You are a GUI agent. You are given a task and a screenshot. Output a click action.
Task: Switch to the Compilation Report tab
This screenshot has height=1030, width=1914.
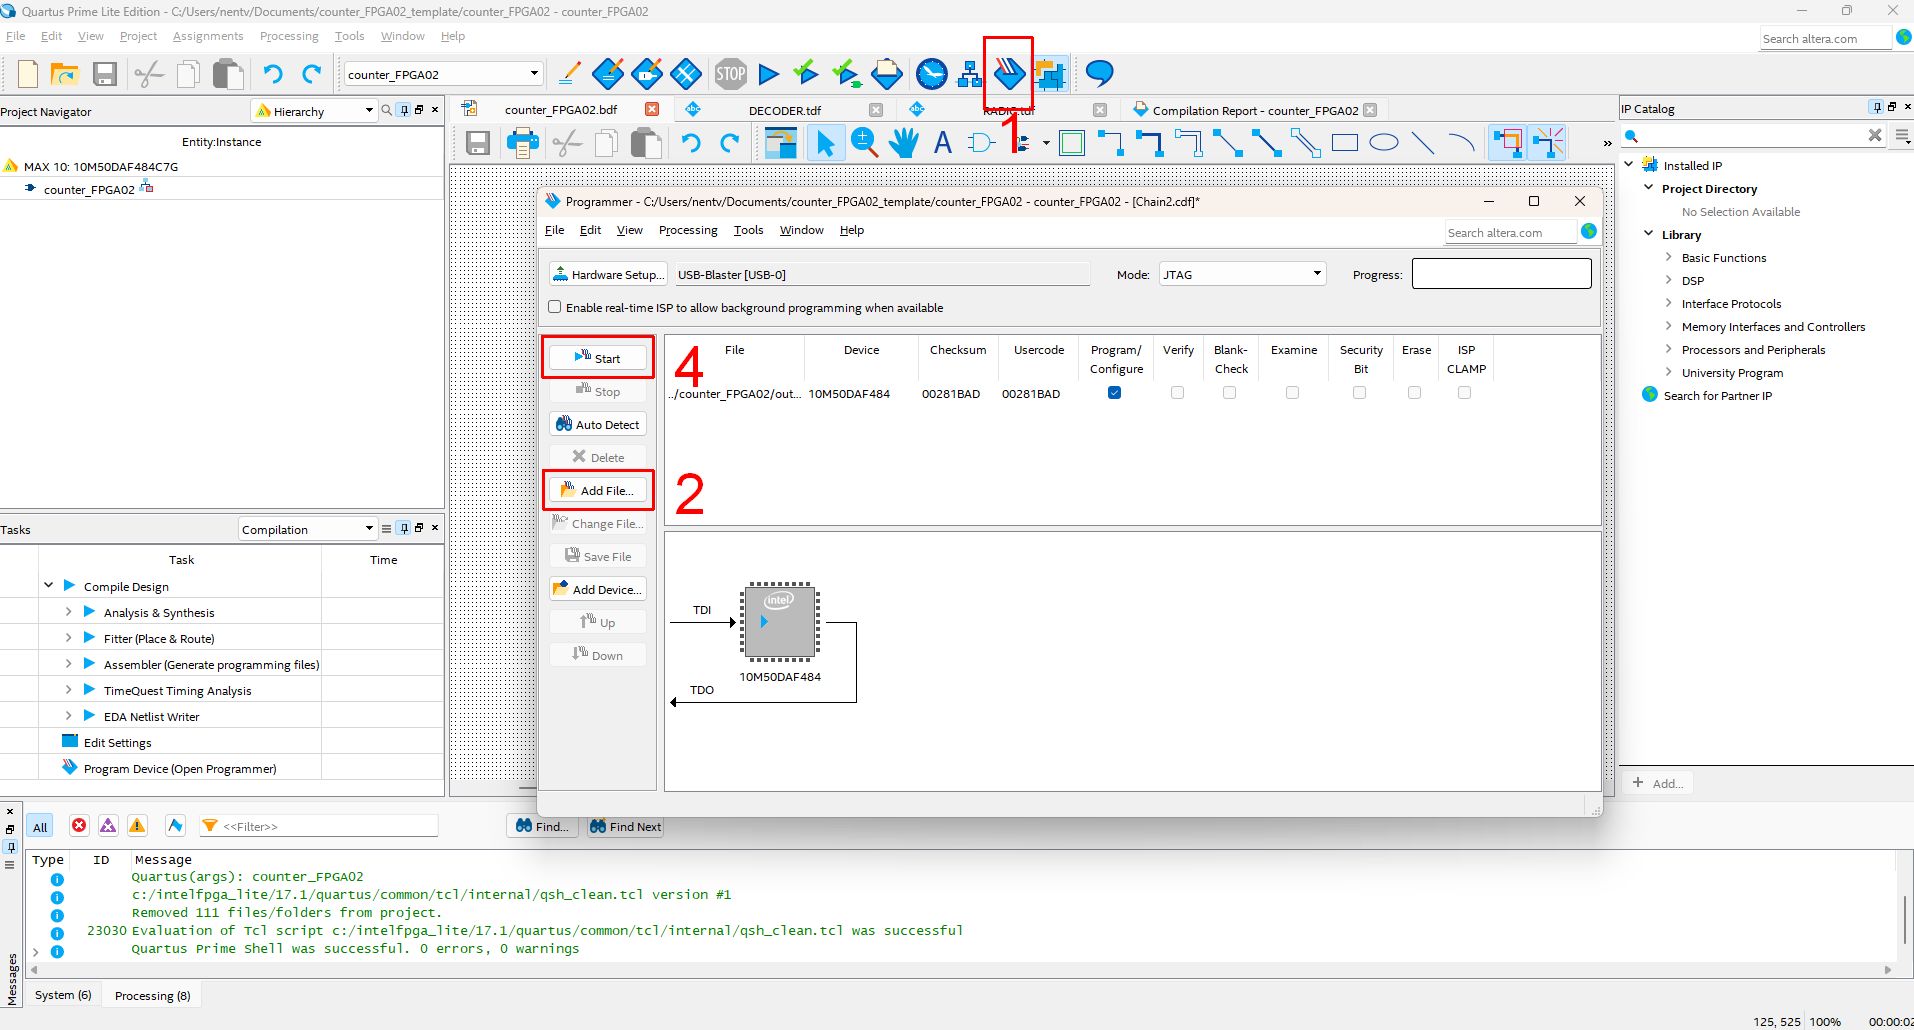coord(1255,110)
